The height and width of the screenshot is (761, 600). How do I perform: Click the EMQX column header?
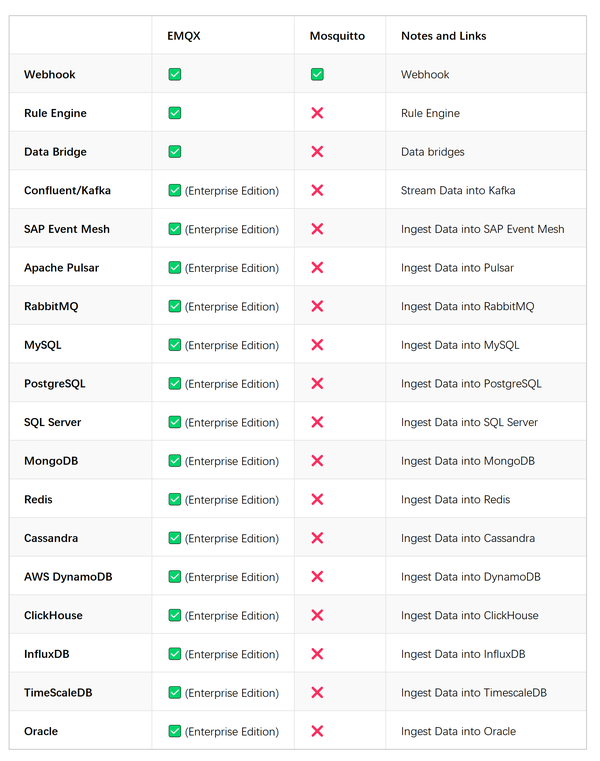point(183,36)
